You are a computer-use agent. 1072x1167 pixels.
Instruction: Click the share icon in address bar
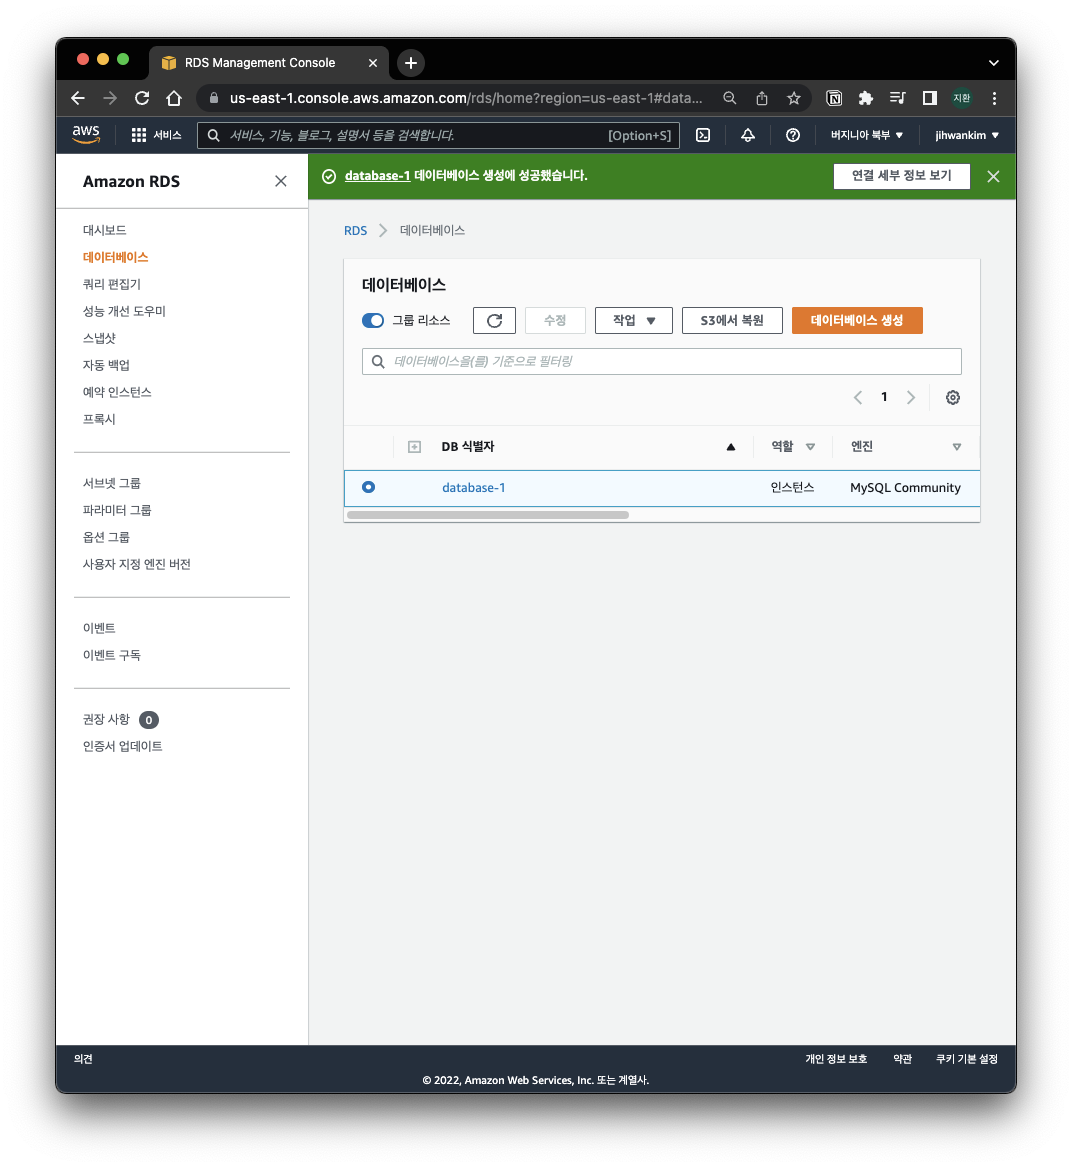point(762,98)
